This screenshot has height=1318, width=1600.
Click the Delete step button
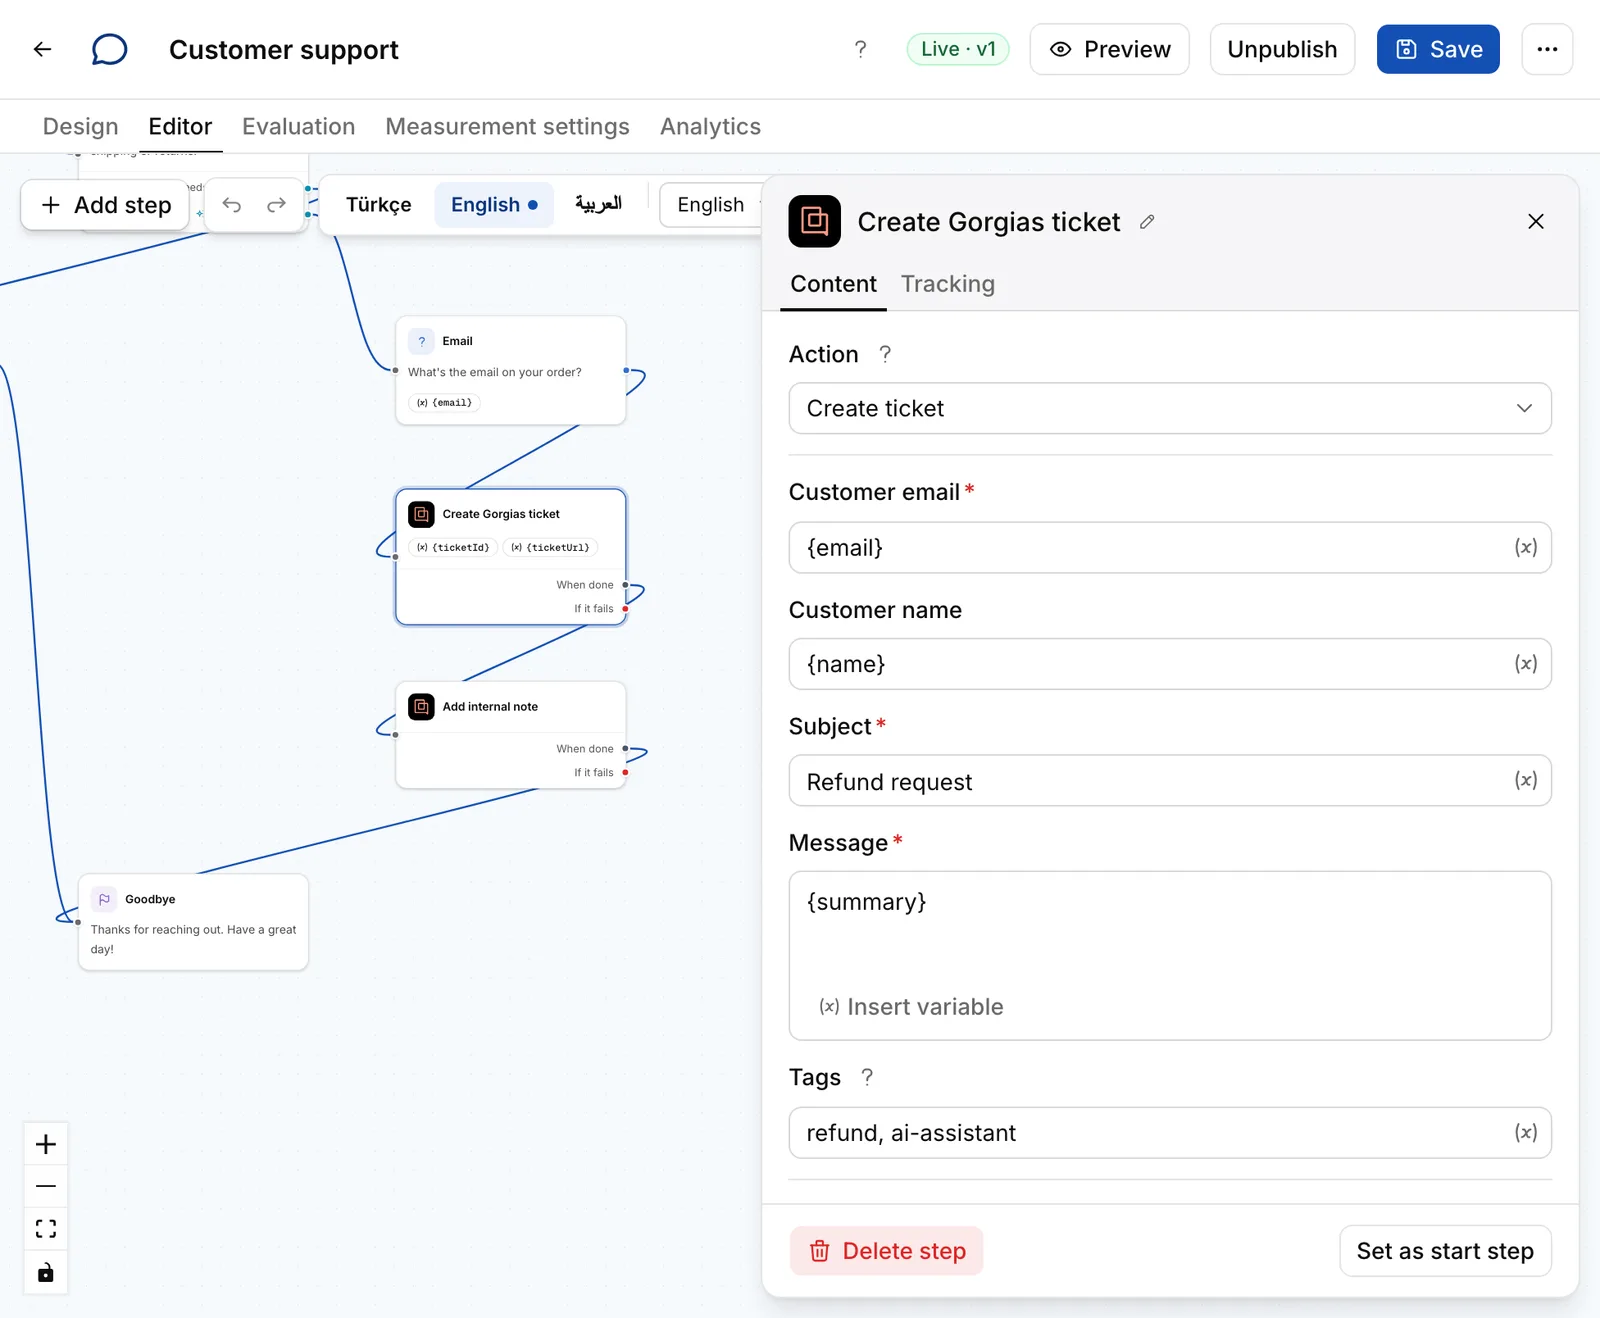(x=887, y=1251)
